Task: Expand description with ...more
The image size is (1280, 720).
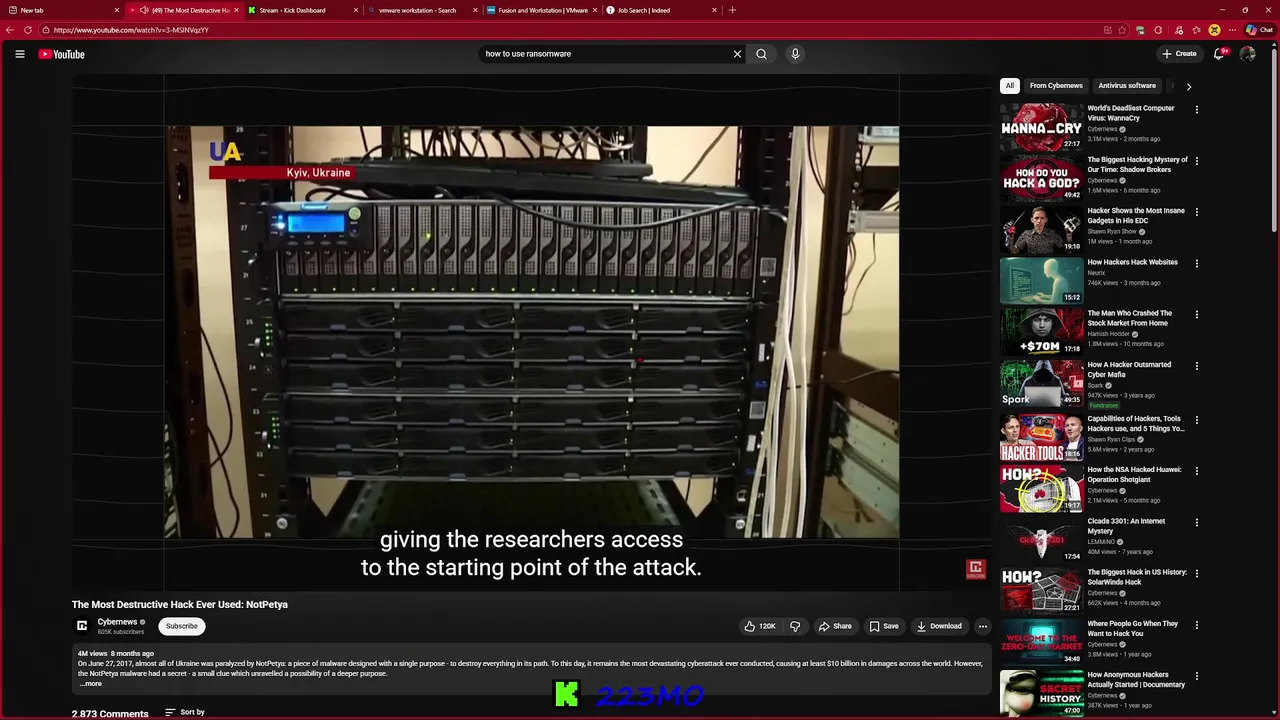Action: click(90, 684)
